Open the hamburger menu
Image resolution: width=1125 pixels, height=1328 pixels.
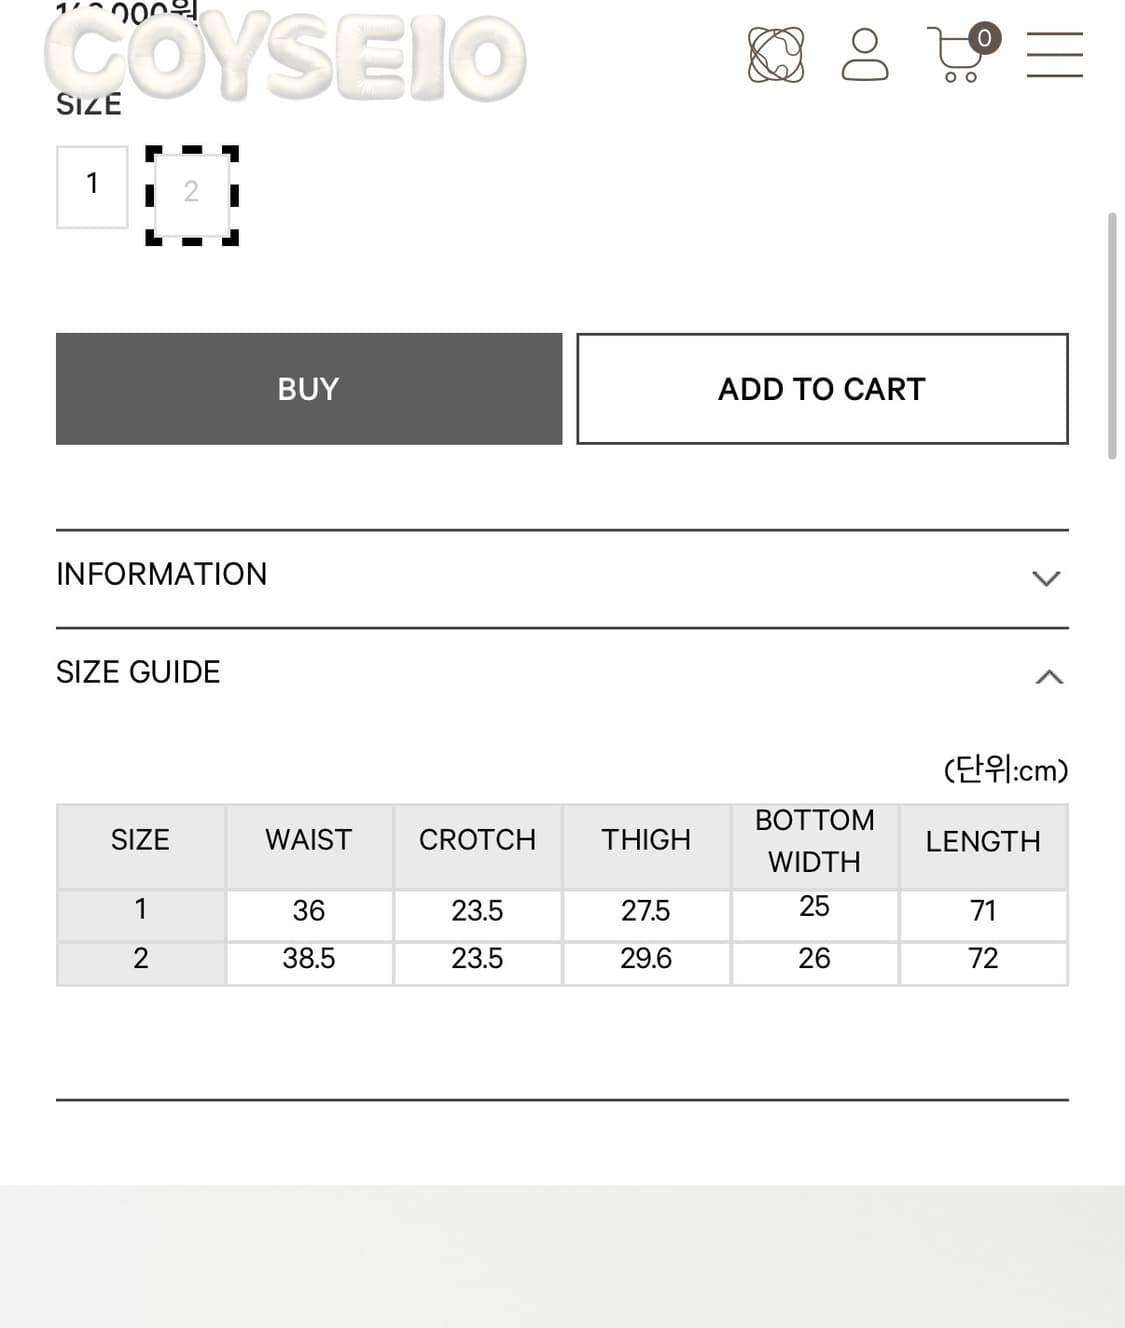(x=1055, y=54)
